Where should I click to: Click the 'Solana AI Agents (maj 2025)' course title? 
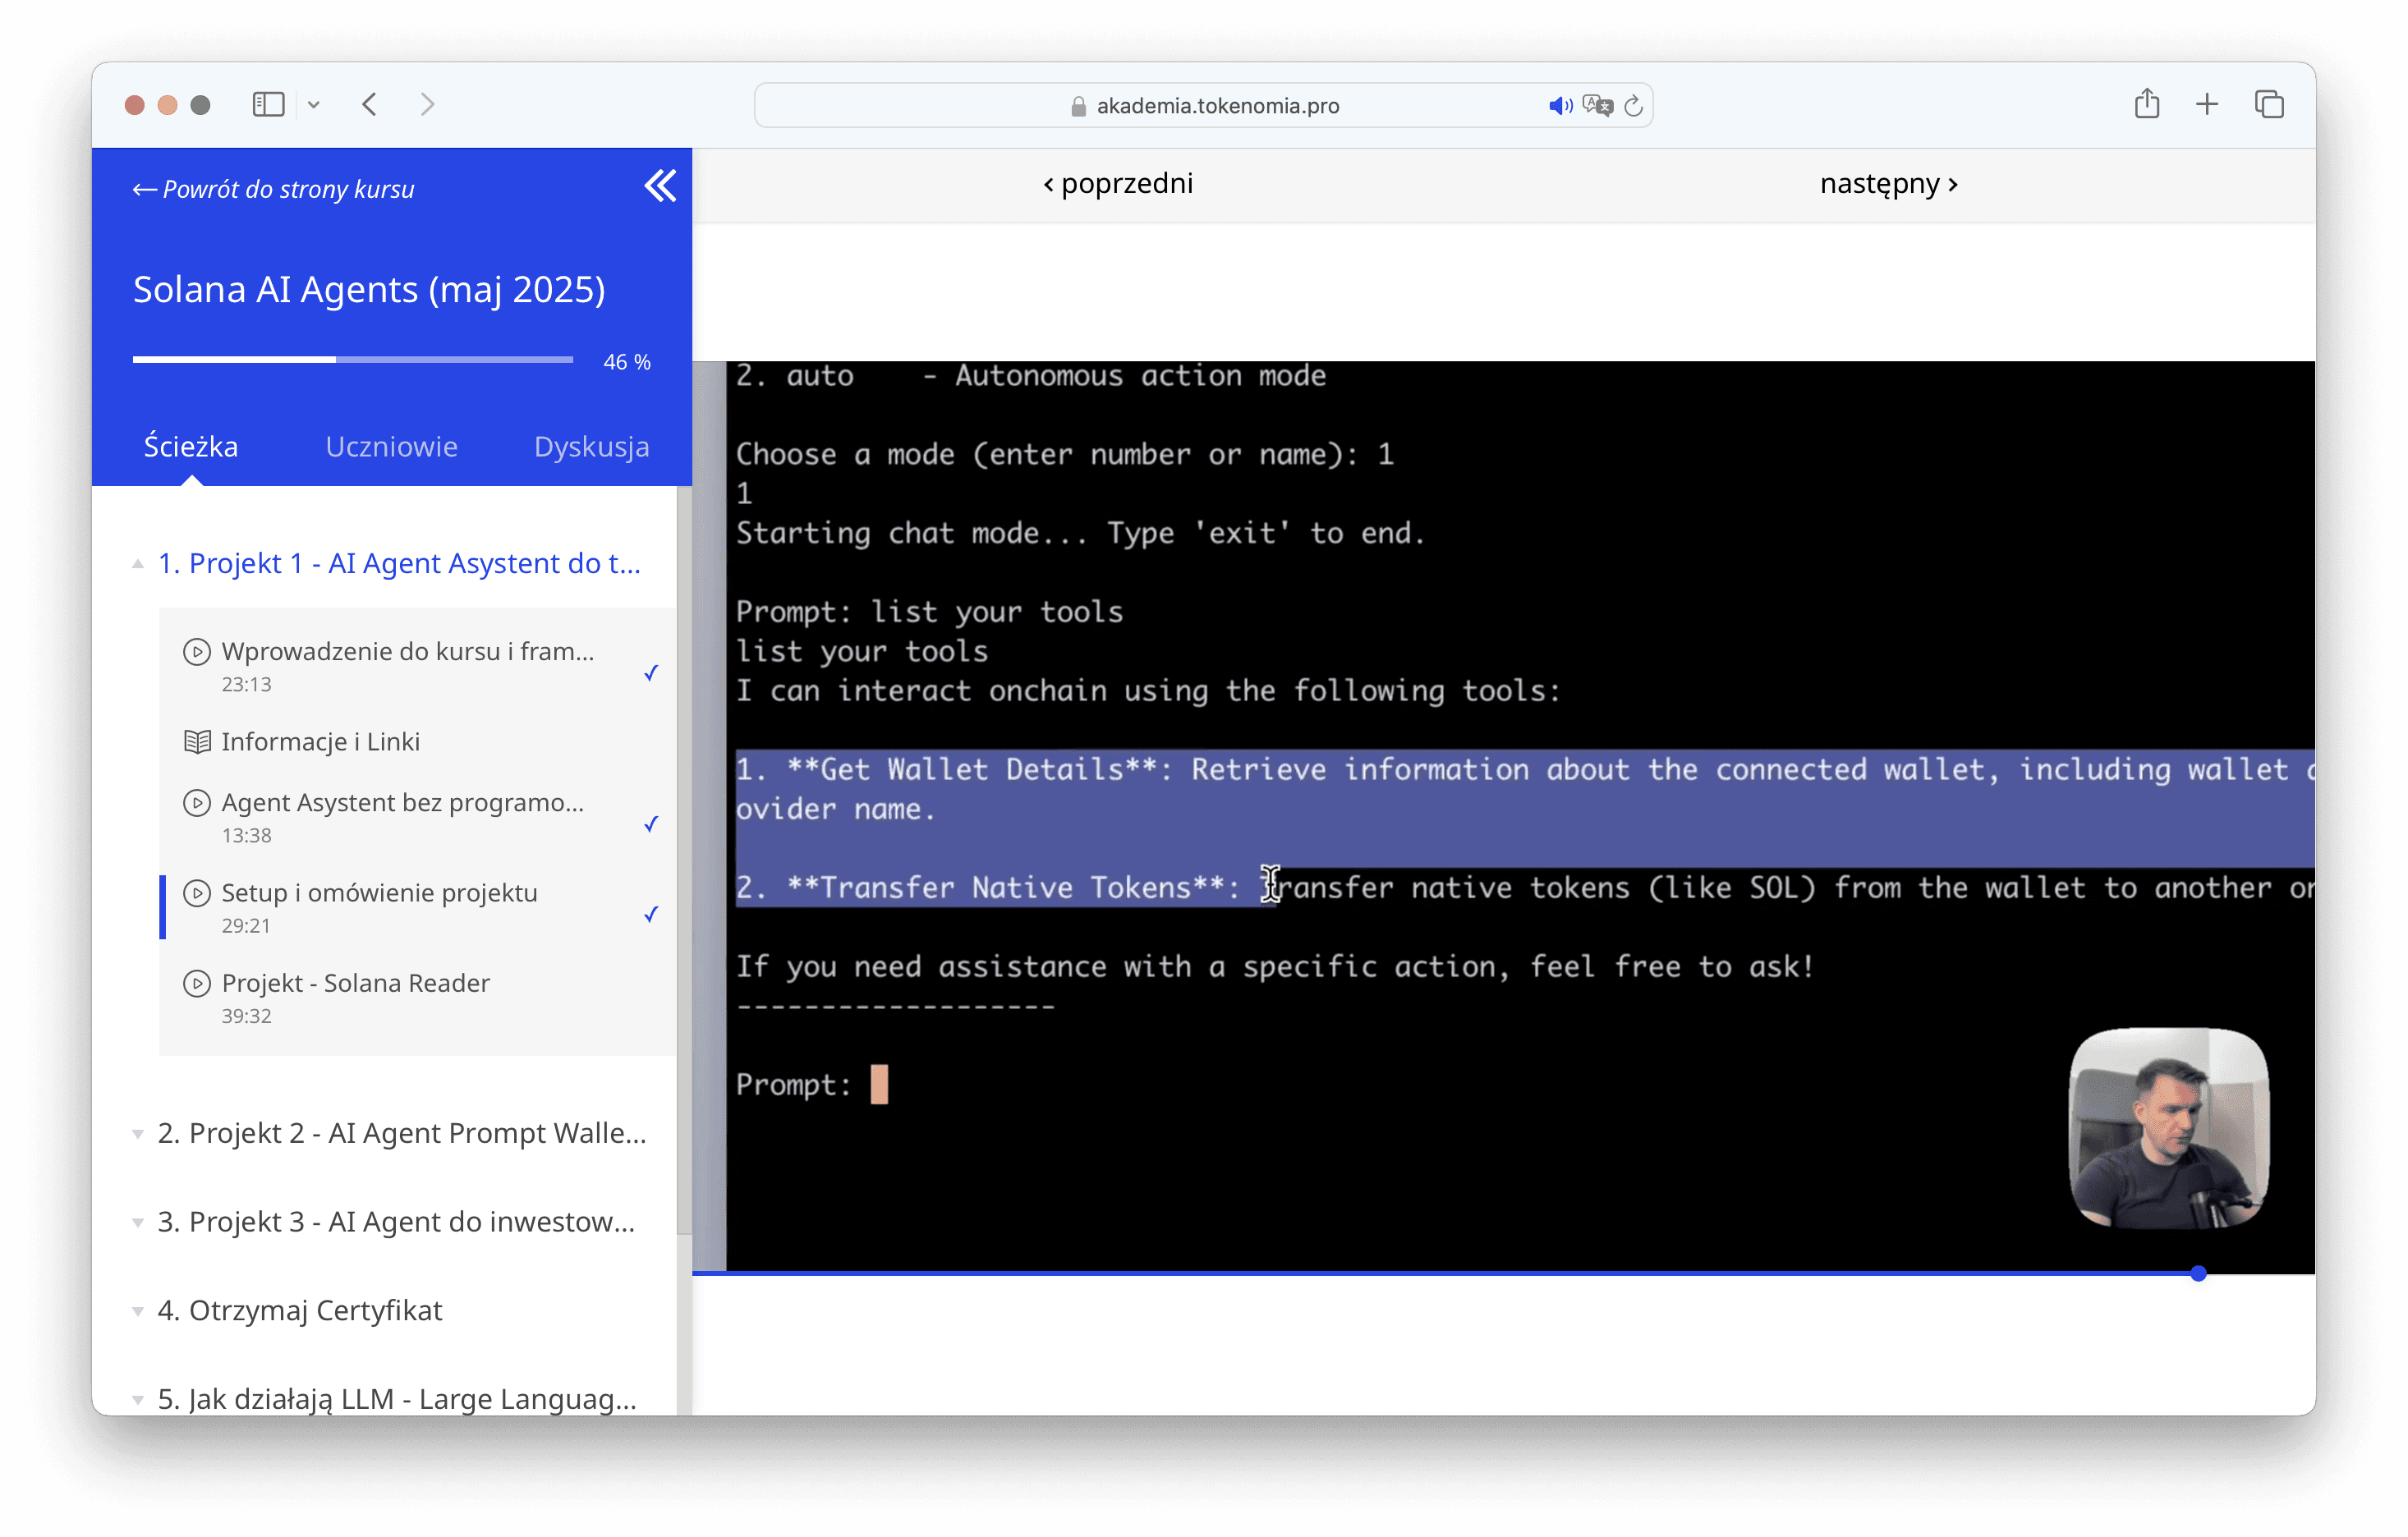(369, 289)
